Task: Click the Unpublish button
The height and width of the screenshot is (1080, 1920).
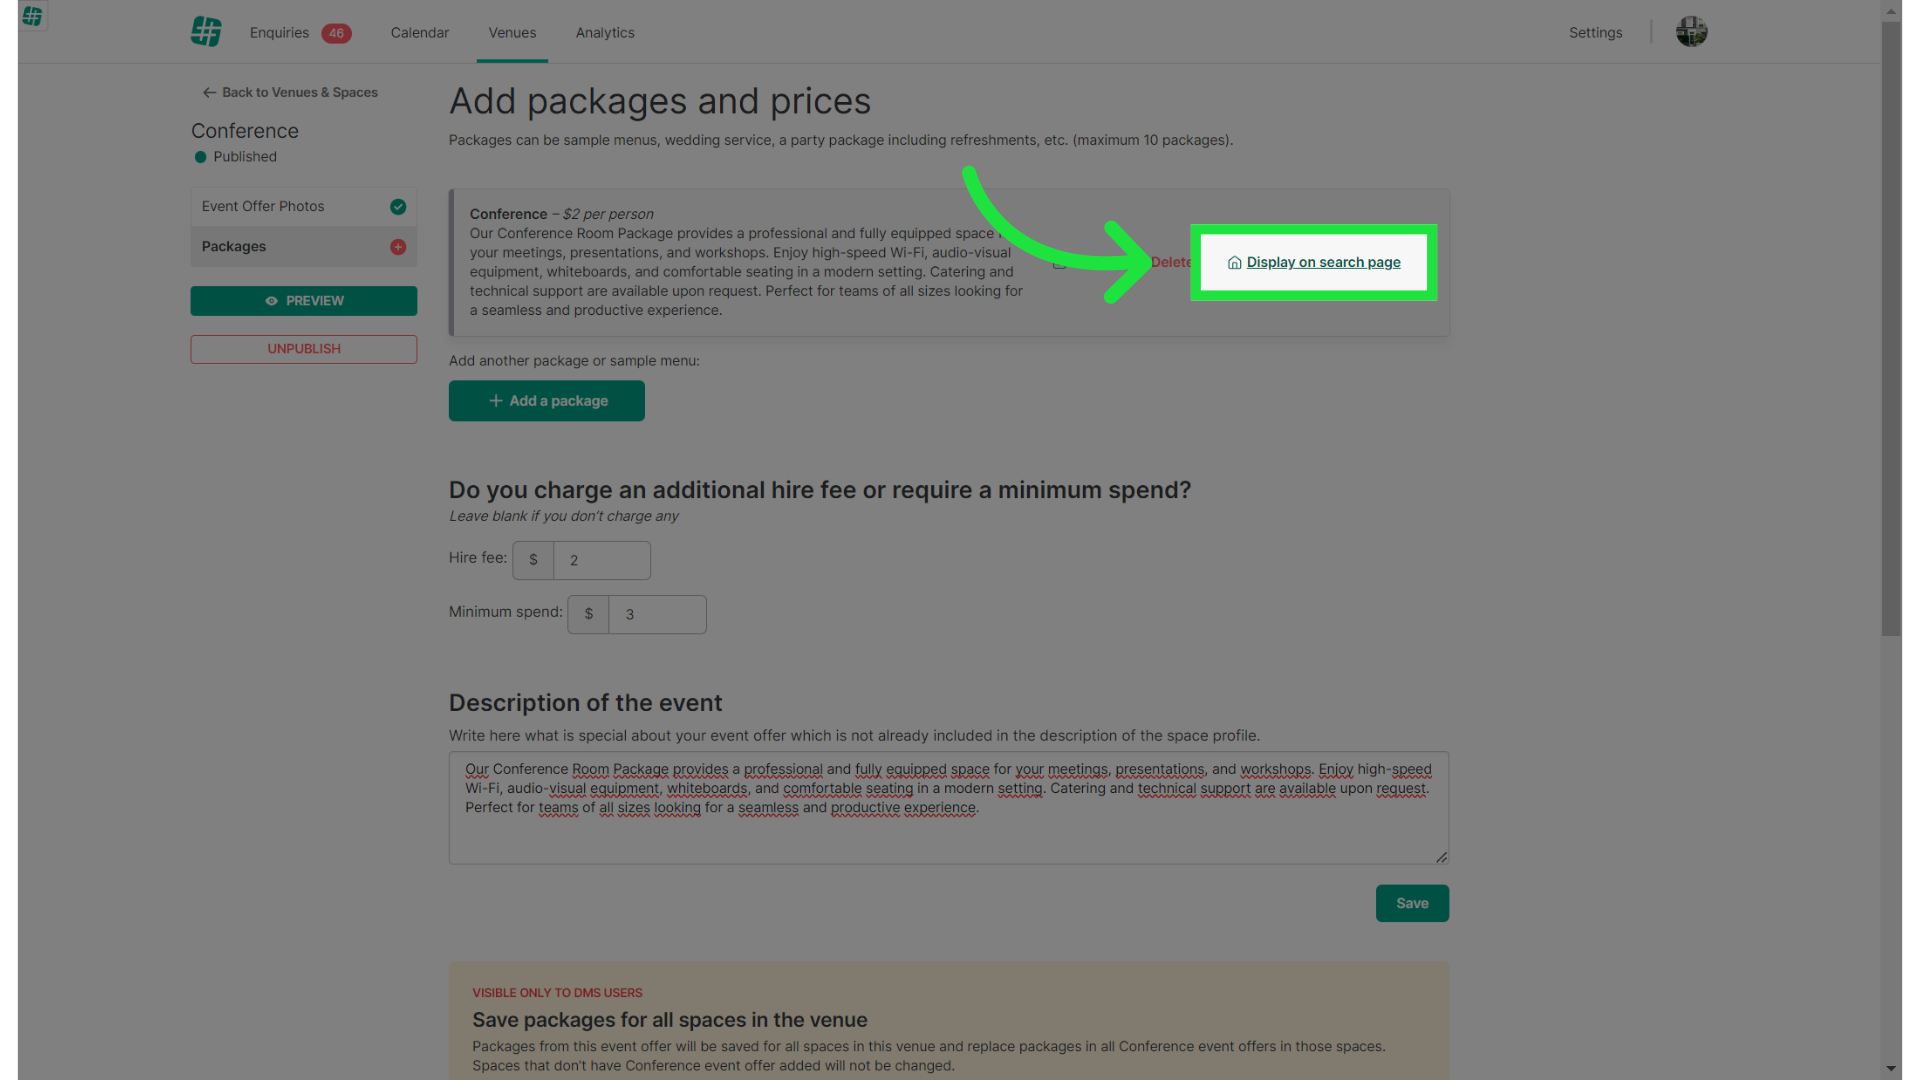Action: 304,349
